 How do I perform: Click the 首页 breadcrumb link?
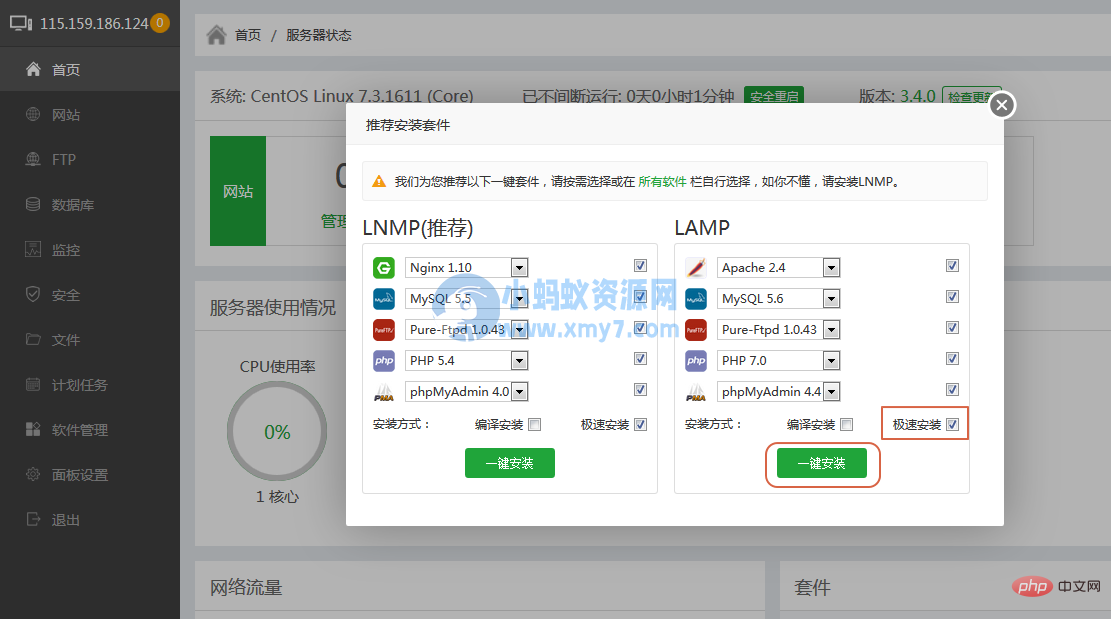click(x=248, y=35)
